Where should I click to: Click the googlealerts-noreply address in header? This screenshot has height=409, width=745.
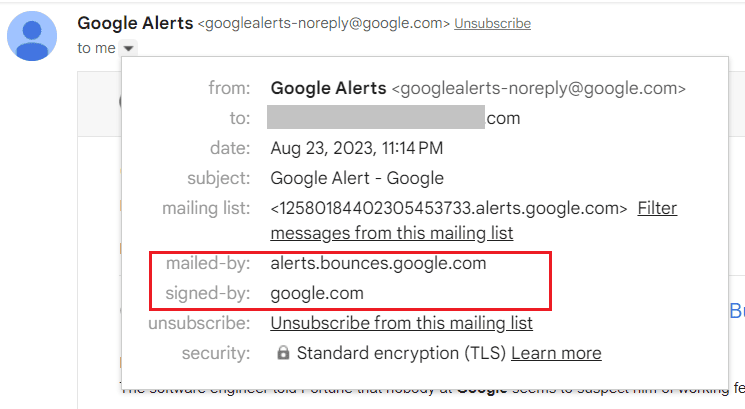[324, 23]
